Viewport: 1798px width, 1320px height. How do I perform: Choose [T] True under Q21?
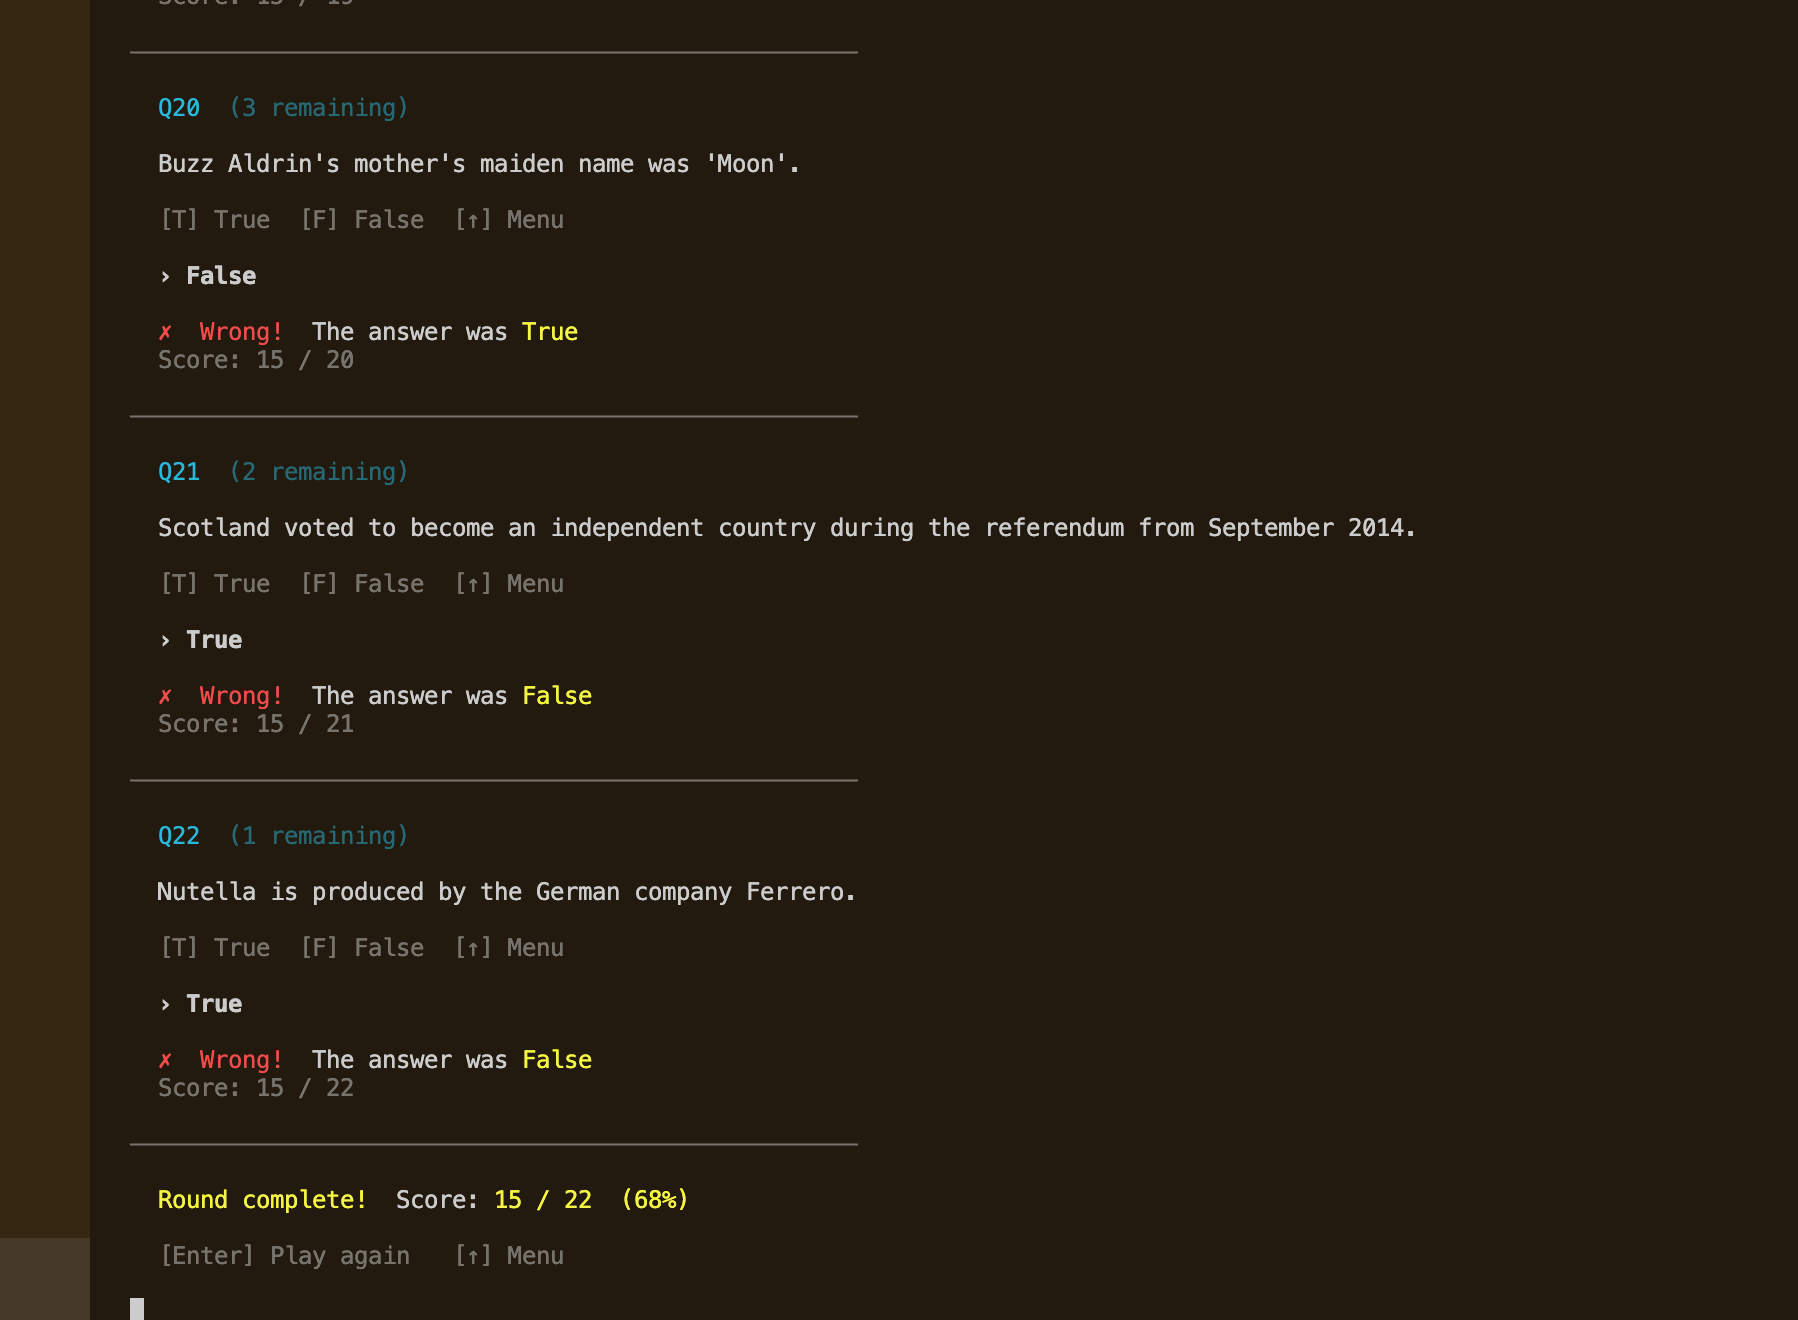215,584
